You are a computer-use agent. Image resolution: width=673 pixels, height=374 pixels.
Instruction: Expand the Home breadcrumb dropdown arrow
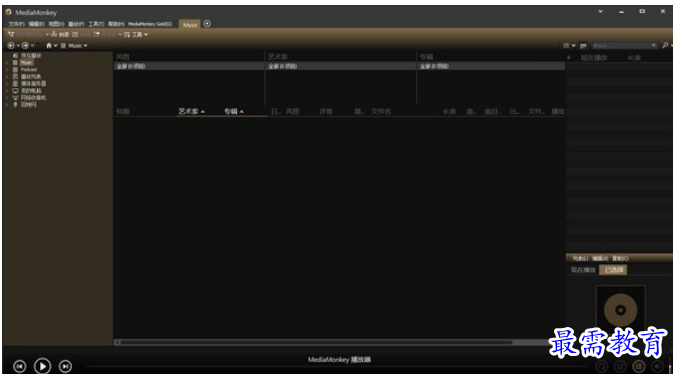pyautogui.click(x=56, y=46)
